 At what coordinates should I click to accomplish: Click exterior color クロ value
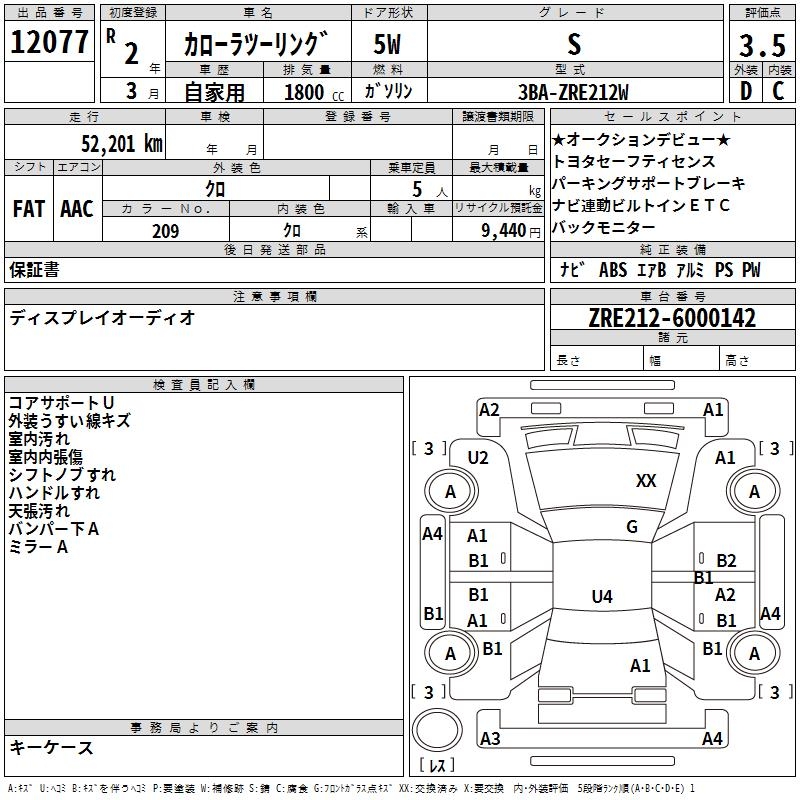215,190
